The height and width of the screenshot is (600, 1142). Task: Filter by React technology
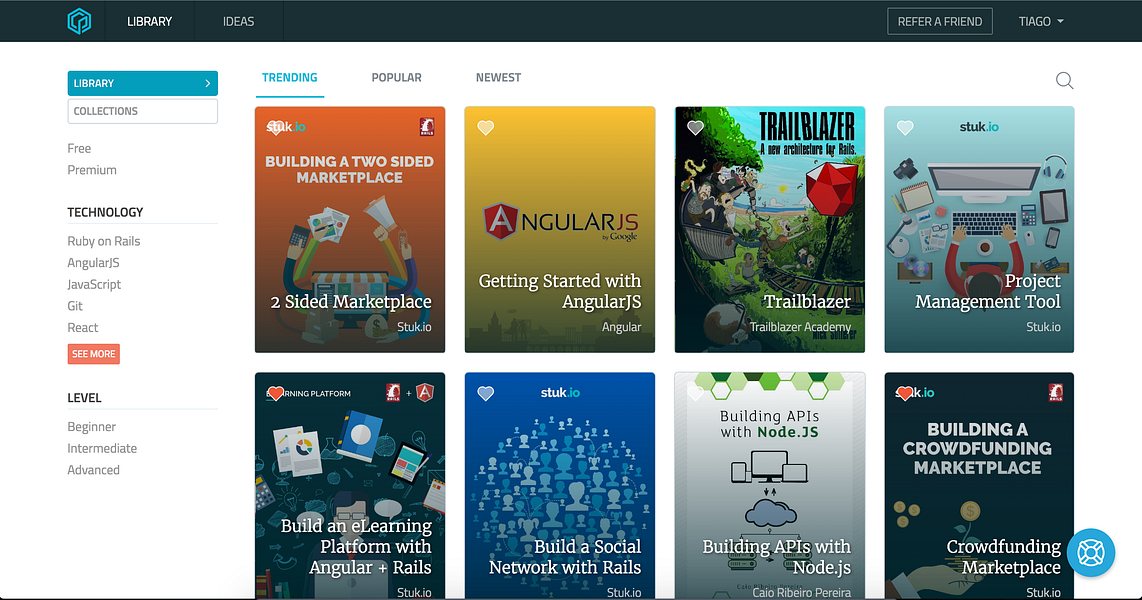point(82,328)
